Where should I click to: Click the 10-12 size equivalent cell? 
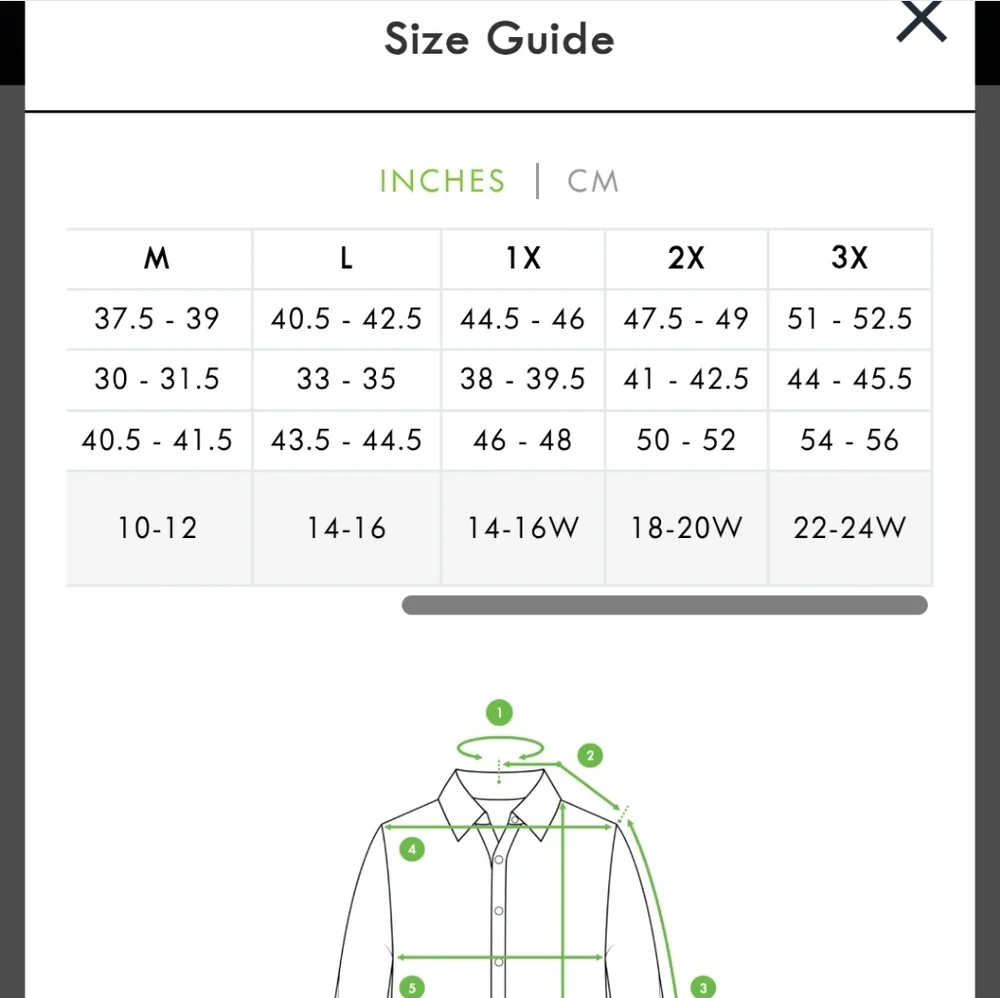coord(158,528)
